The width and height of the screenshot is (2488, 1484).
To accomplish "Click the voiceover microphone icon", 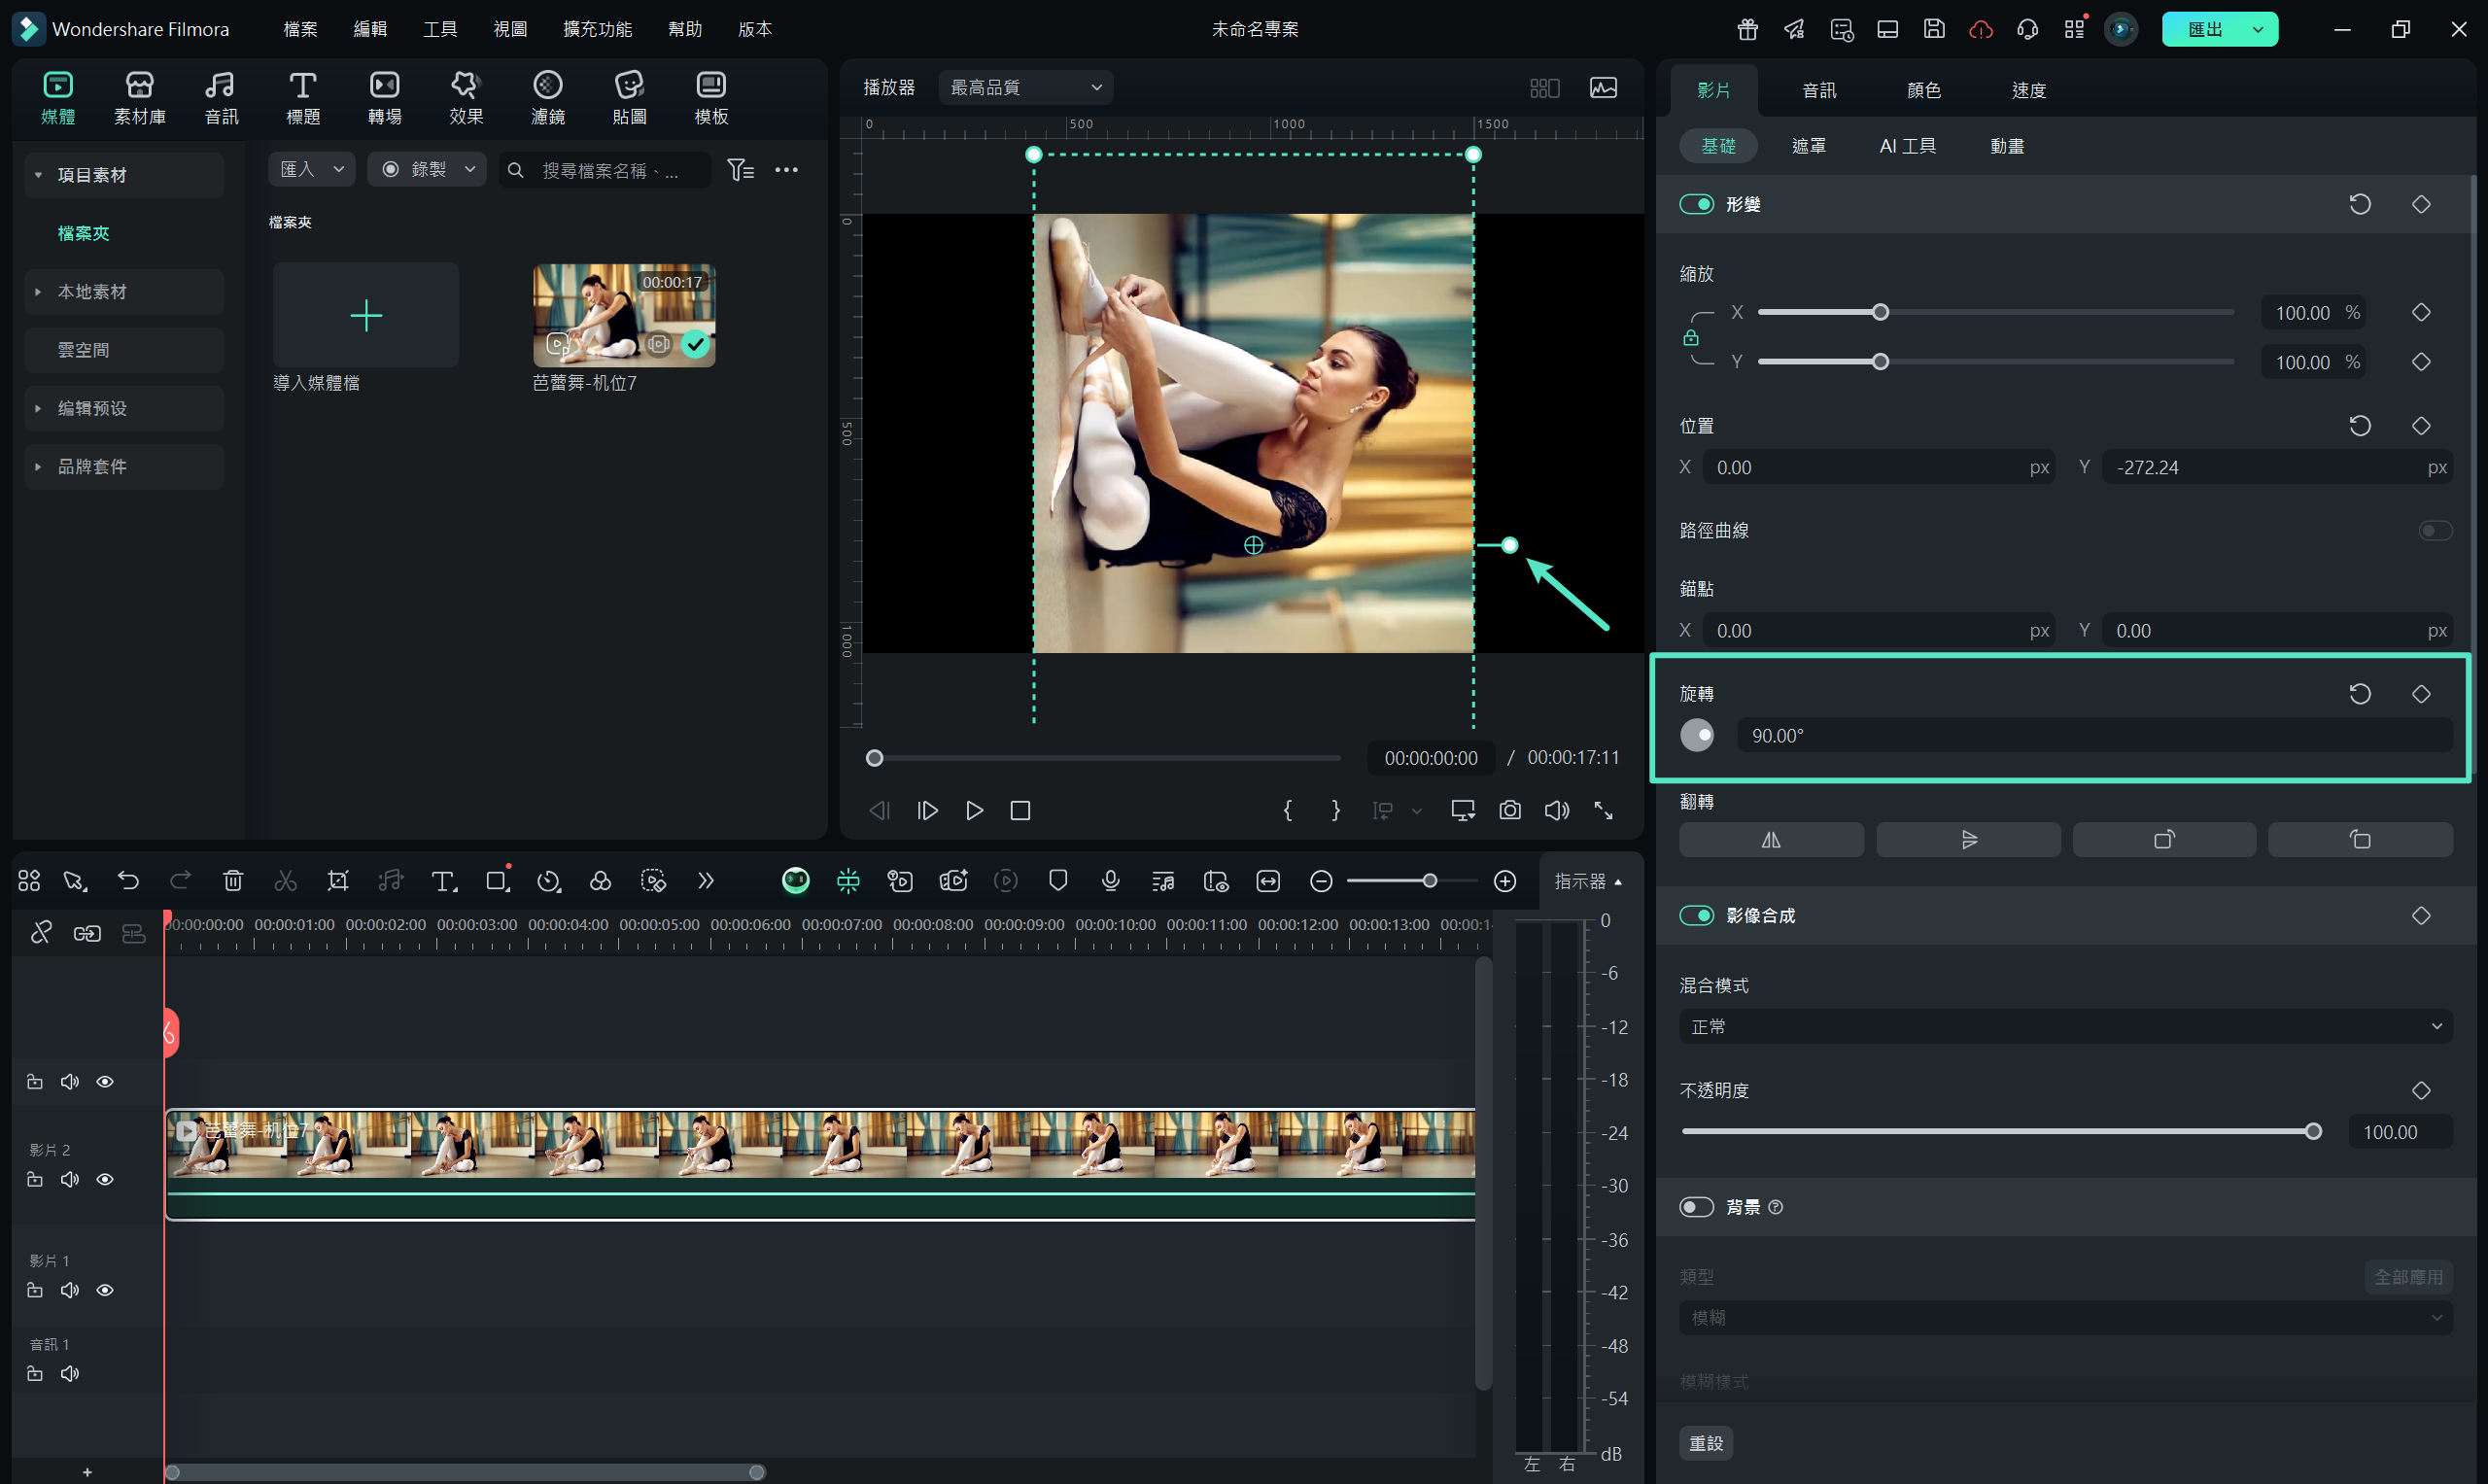I will (1110, 880).
